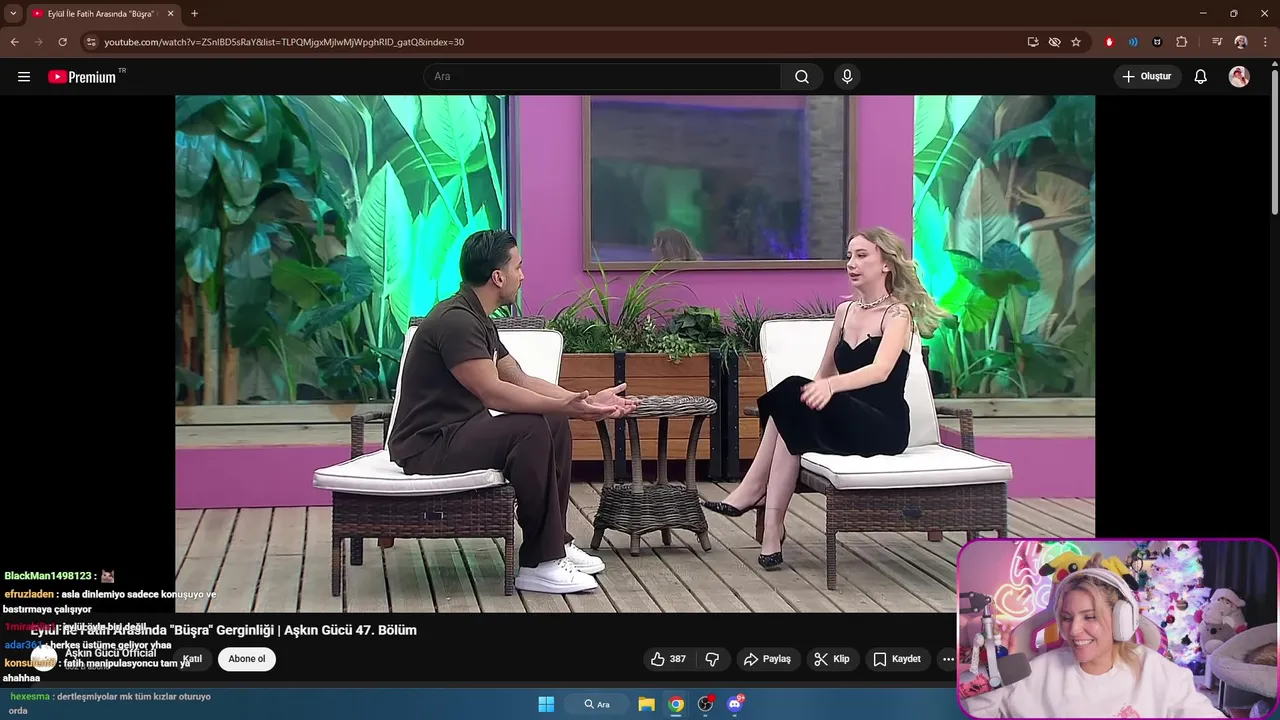
Task: Focus the YouTube Ara search field
Action: [602, 77]
